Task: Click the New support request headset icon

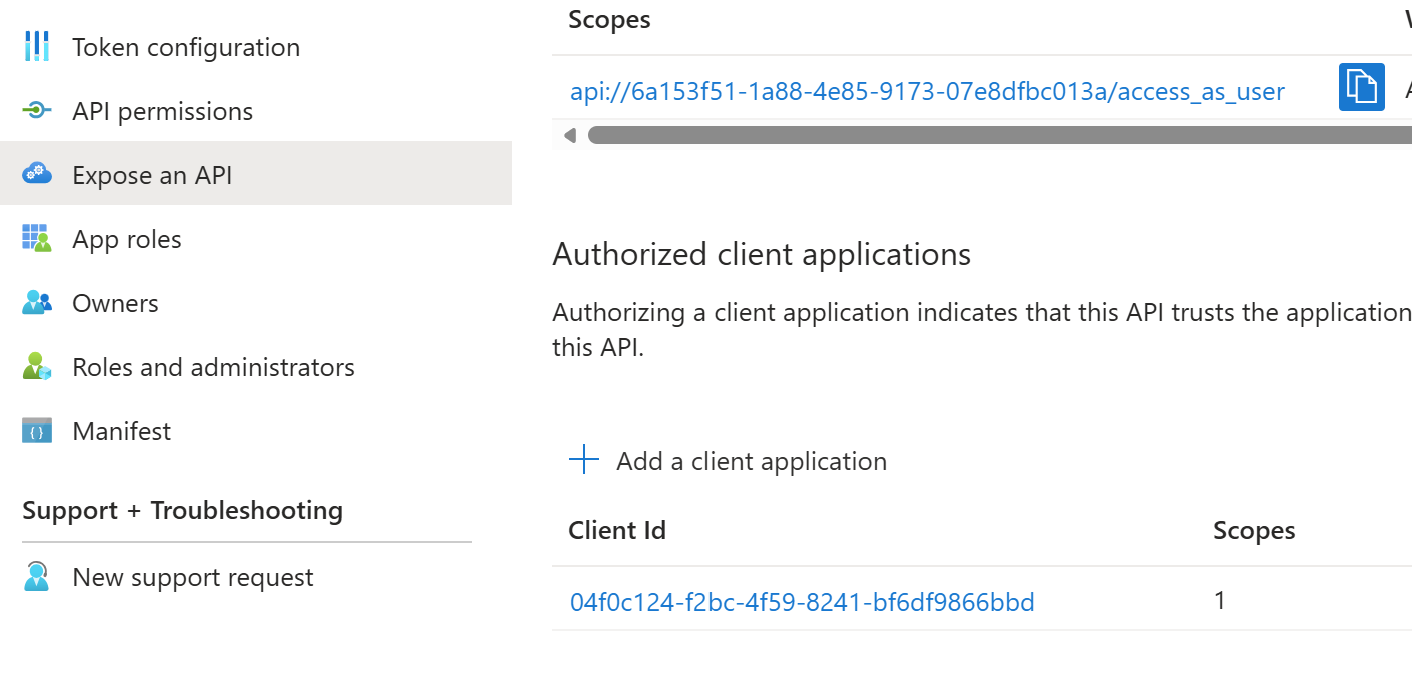Action: [36, 576]
